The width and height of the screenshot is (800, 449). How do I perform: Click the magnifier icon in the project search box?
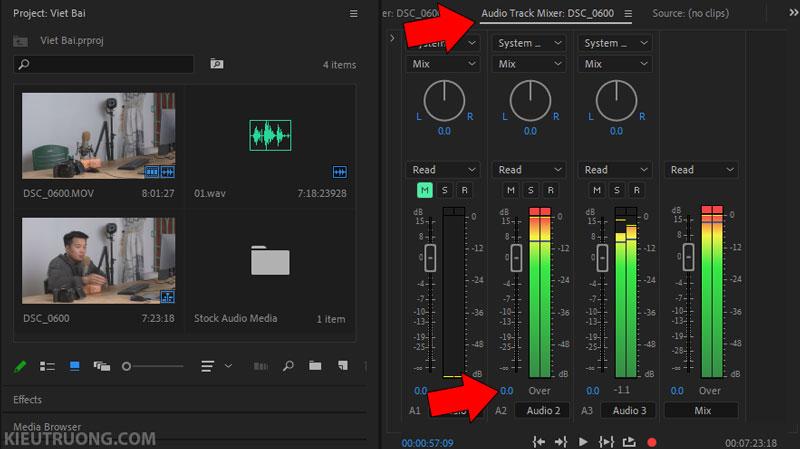point(24,64)
